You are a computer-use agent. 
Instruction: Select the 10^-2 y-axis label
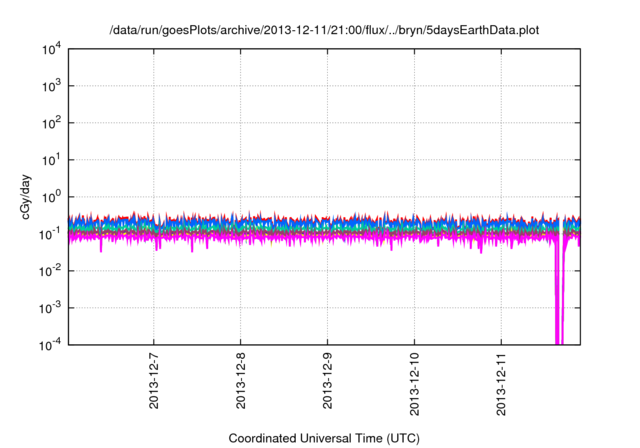point(51,272)
